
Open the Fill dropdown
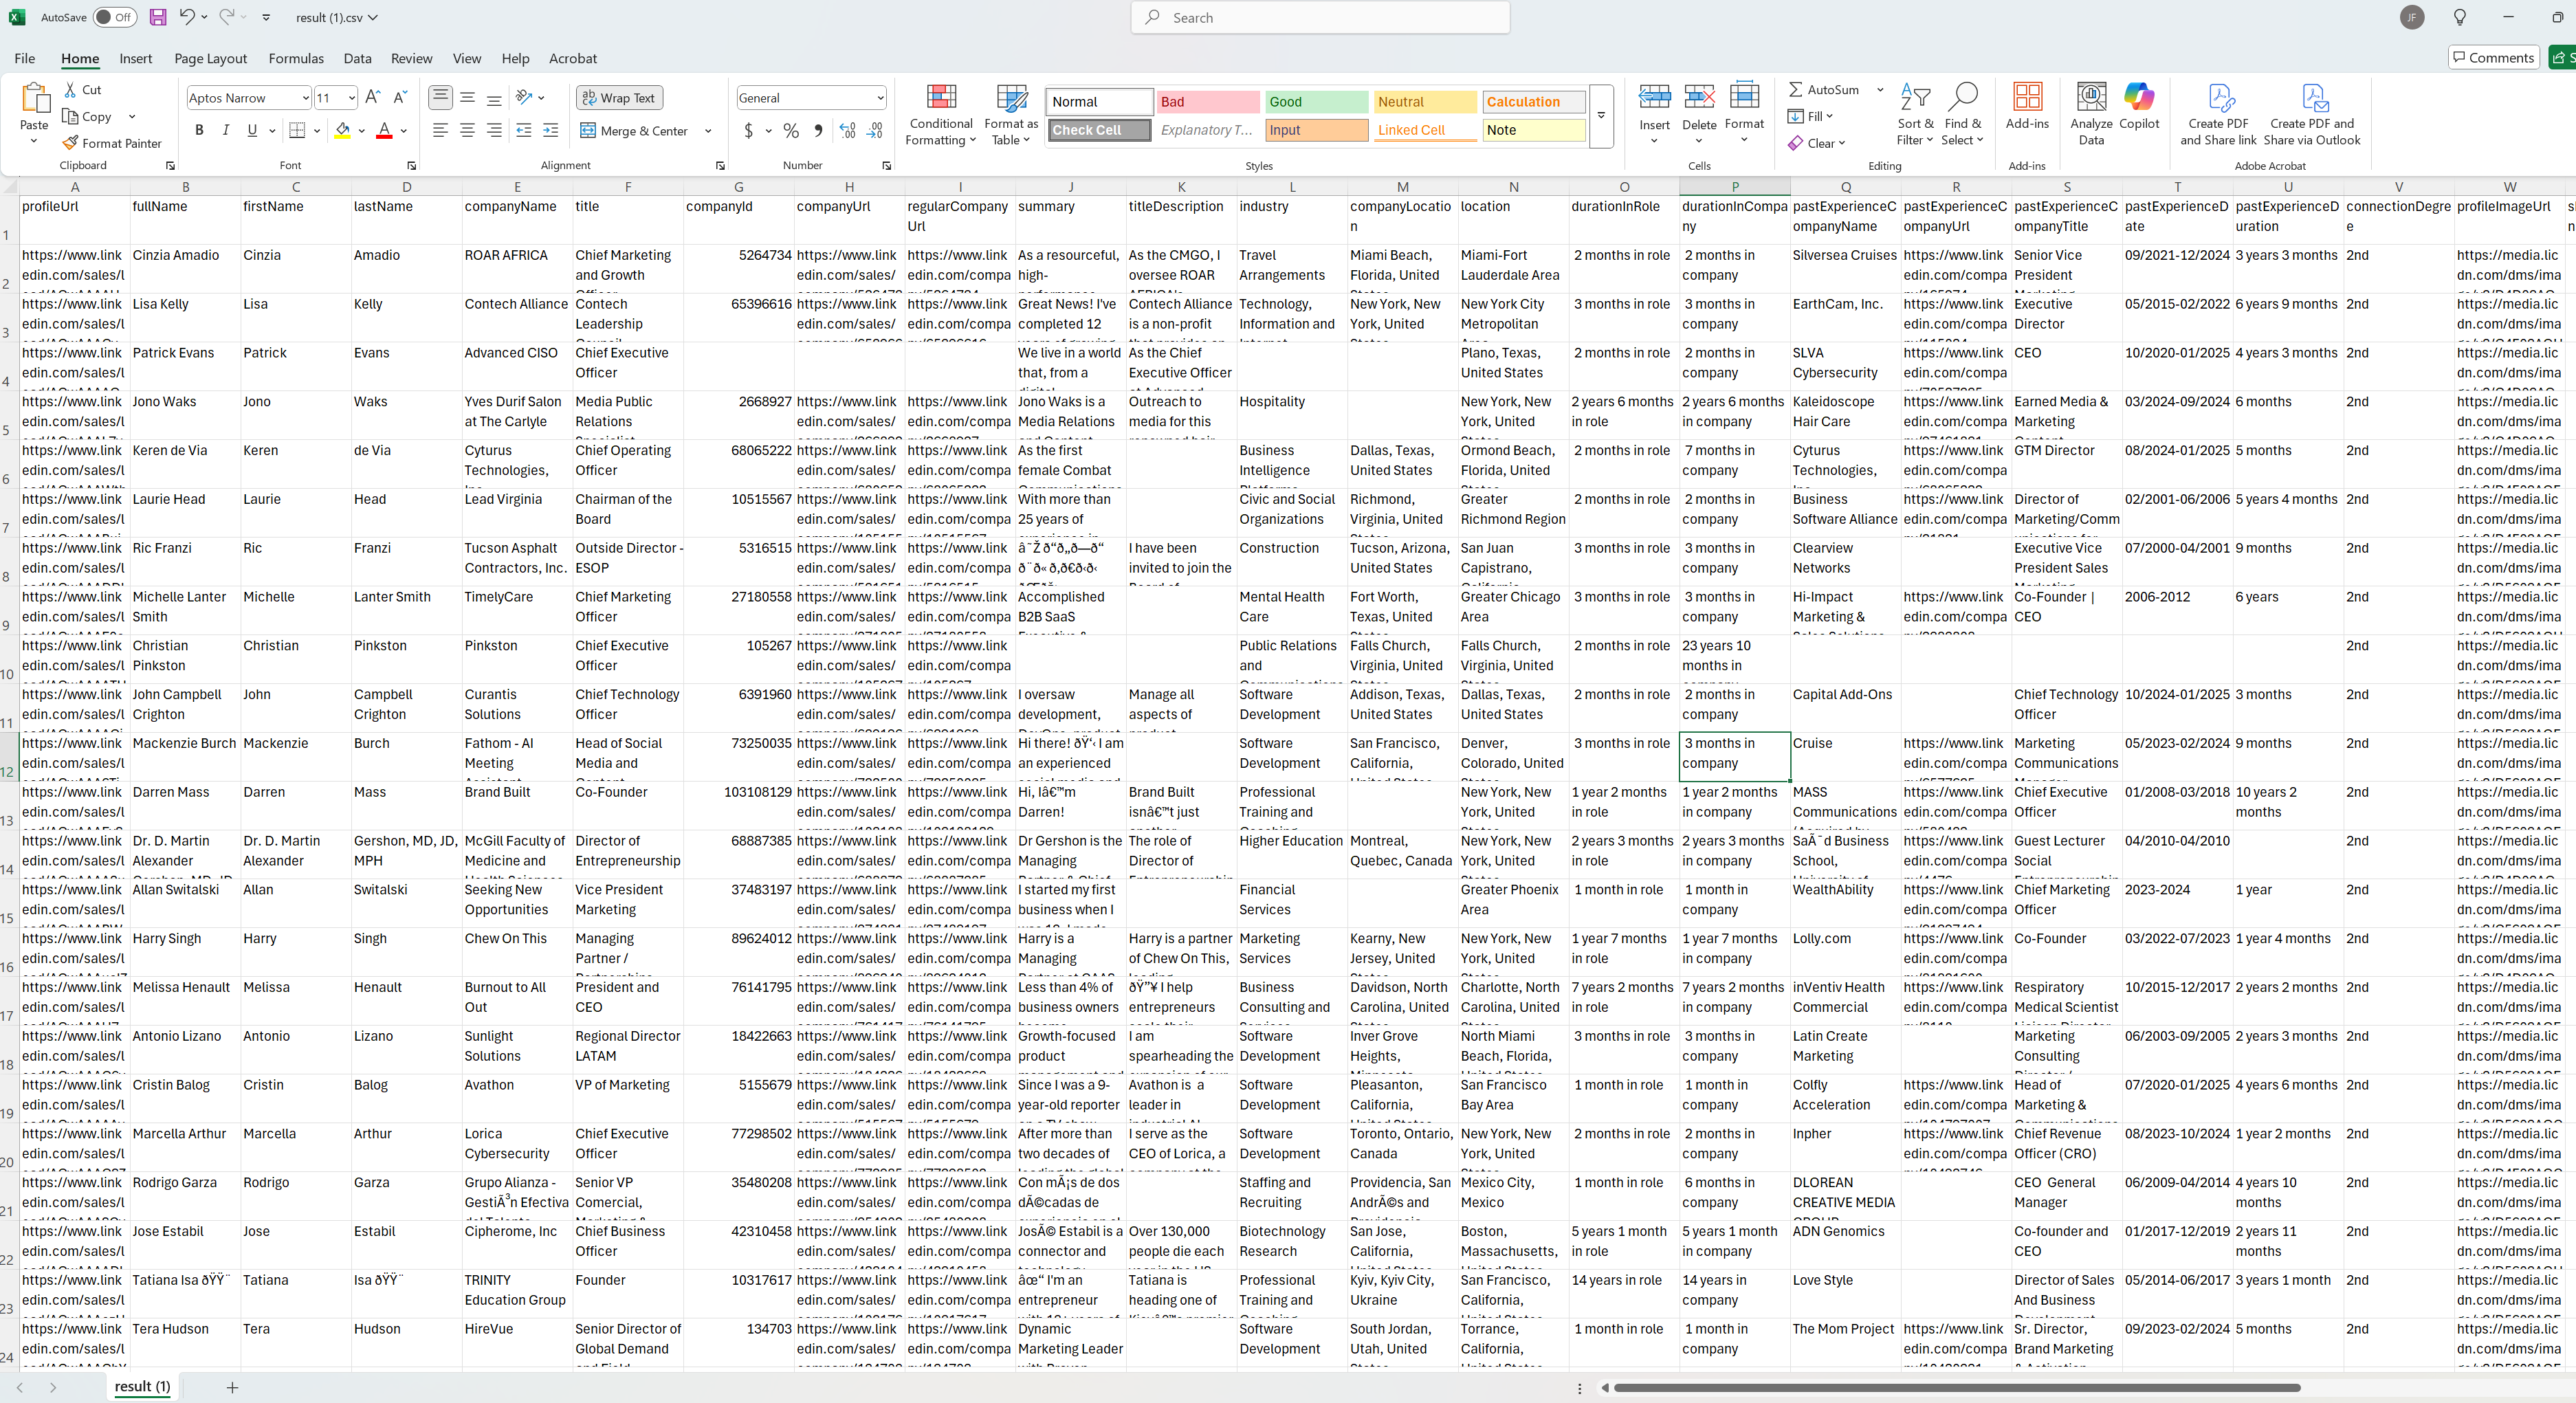pyautogui.click(x=1811, y=116)
